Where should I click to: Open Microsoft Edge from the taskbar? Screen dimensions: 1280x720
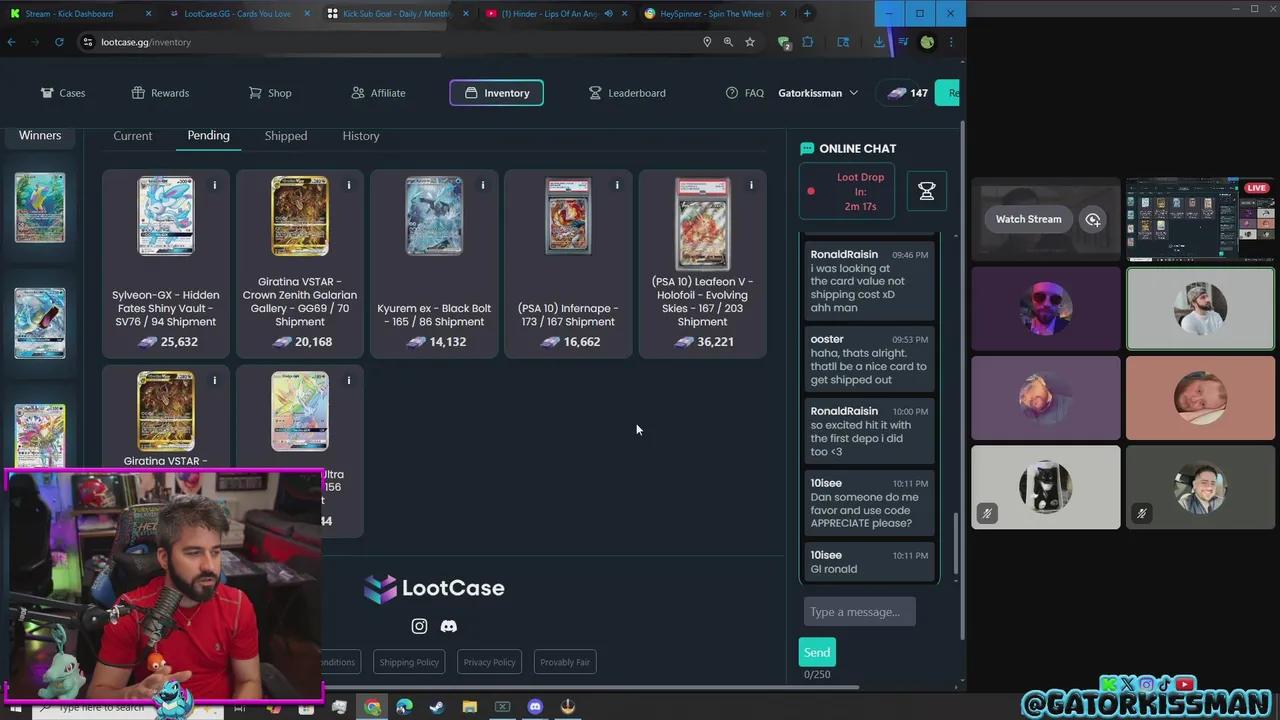[404, 707]
